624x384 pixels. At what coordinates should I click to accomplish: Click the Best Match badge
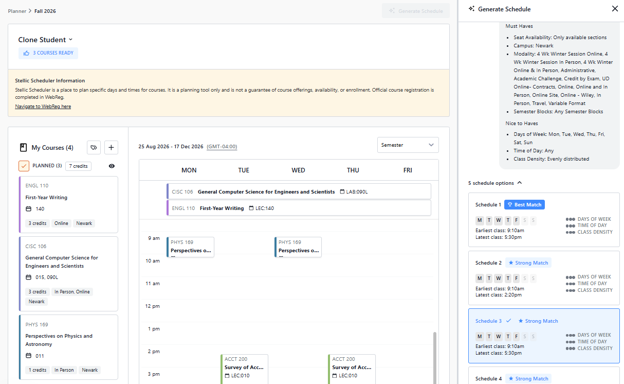point(524,205)
